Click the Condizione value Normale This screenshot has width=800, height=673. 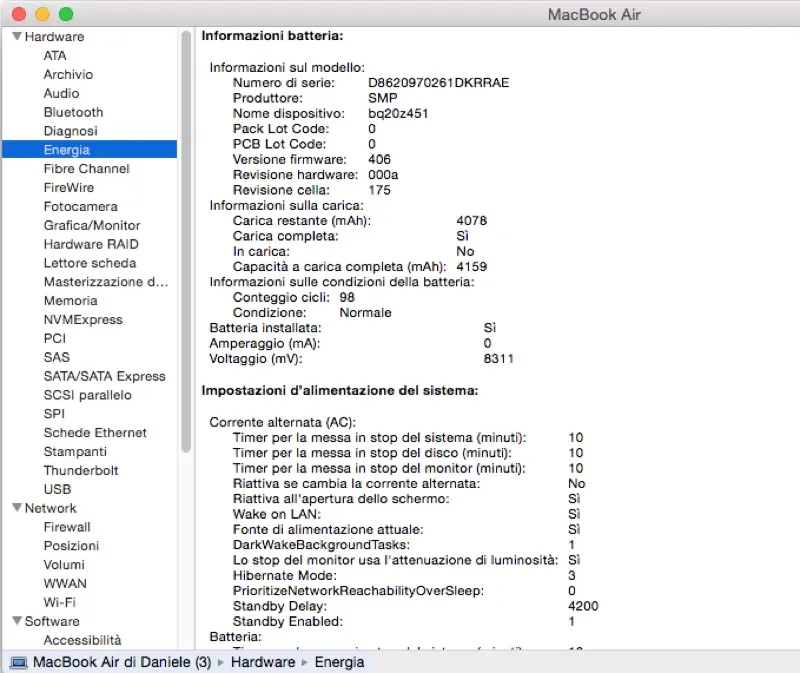click(365, 312)
